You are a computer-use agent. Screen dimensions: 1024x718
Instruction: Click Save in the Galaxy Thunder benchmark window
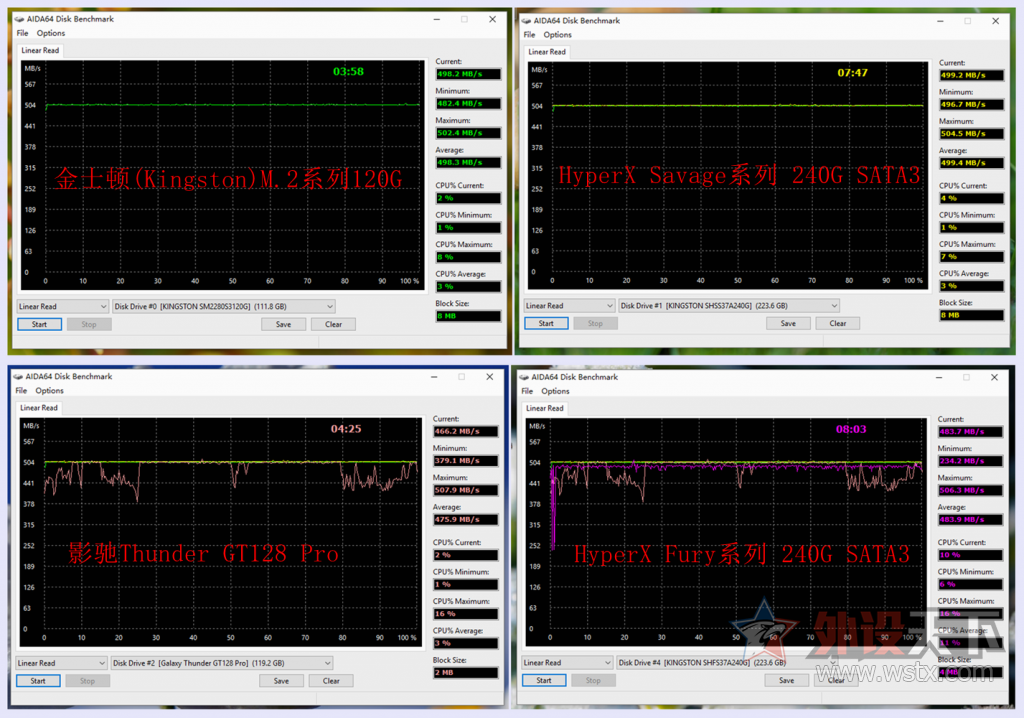(281, 681)
